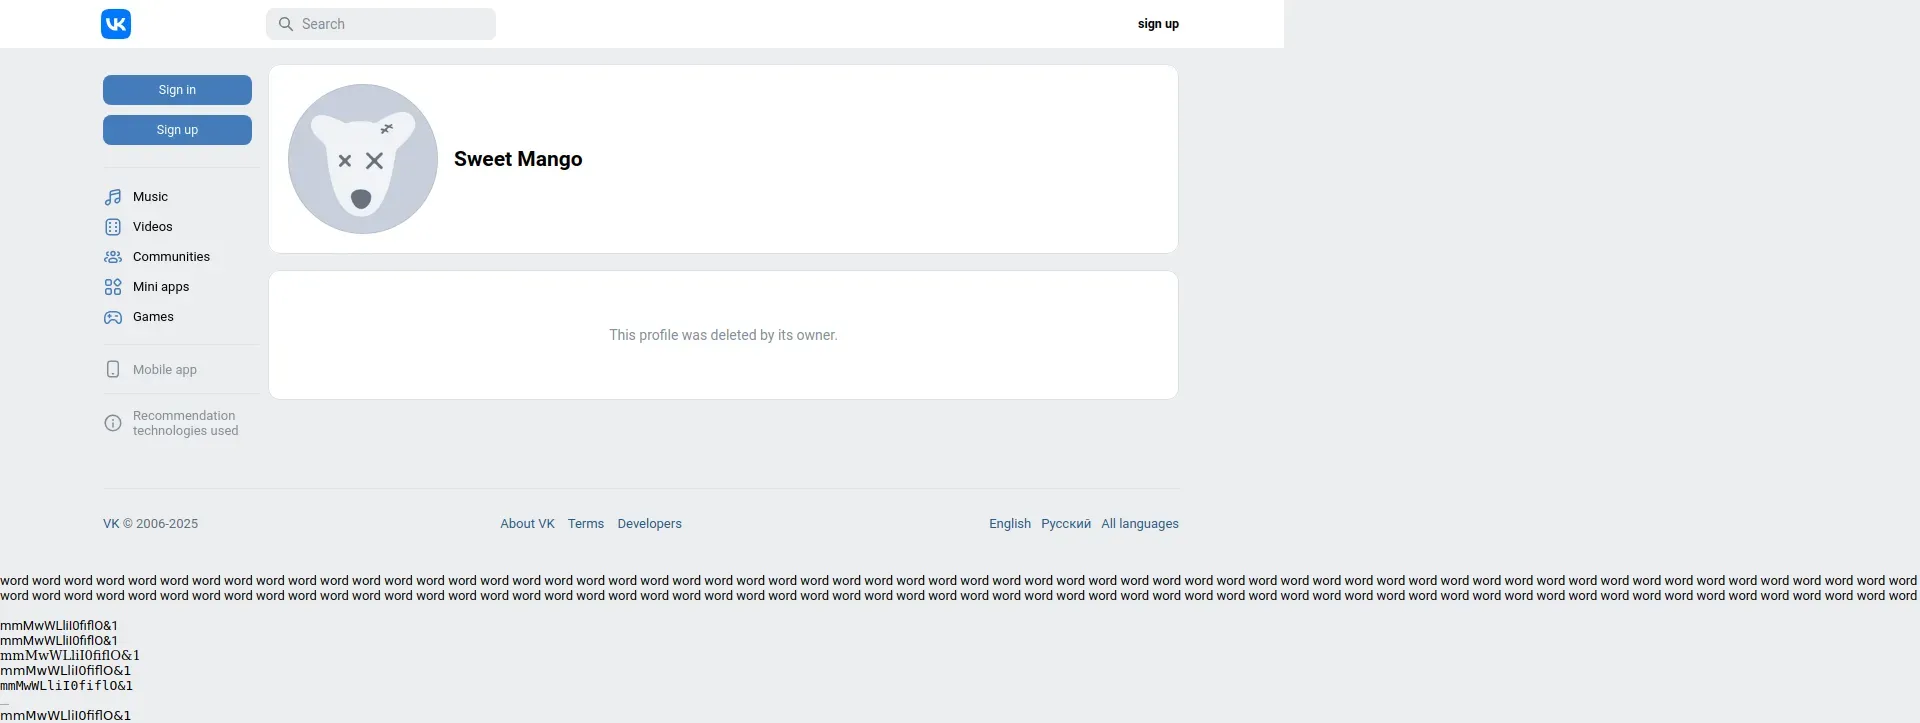The image size is (1920, 723).
Task: Switch language to Русский
Action: pos(1066,524)
